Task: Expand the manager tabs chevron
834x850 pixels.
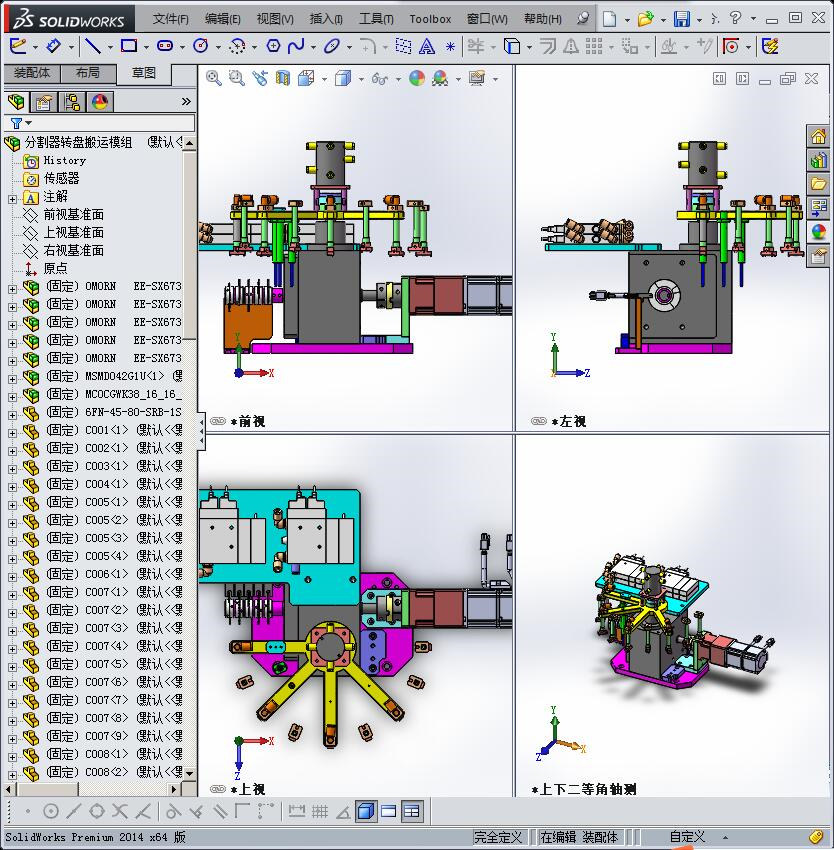Action: [186, 101]
